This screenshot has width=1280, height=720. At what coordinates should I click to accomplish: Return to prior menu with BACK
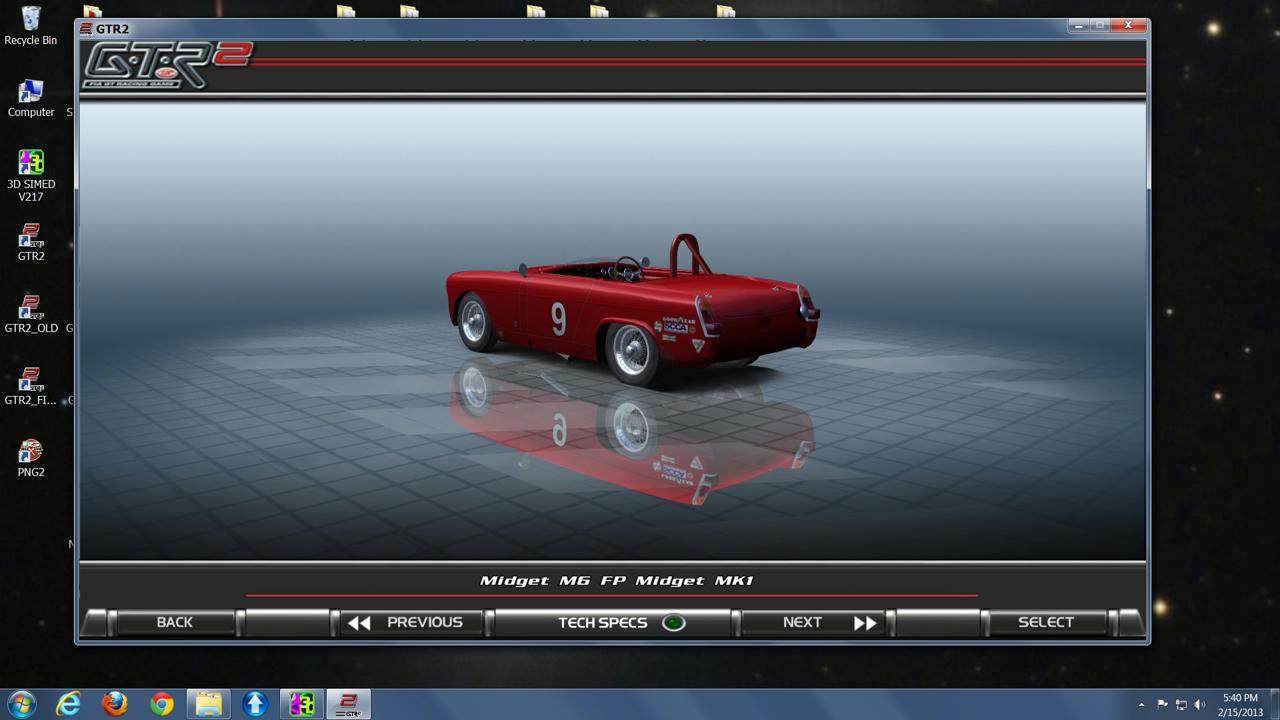coord(174,622)
